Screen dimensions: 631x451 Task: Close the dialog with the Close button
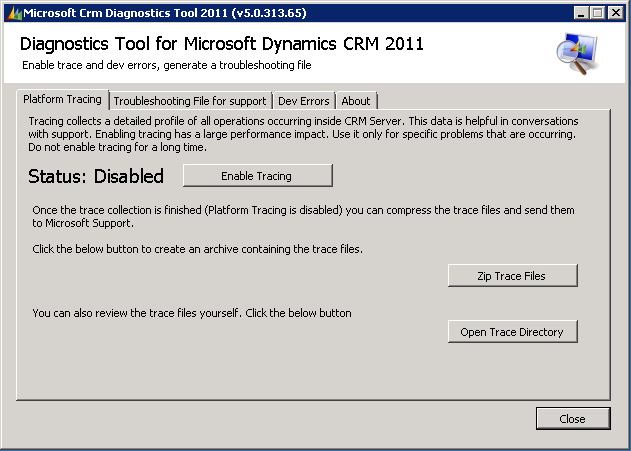[x=573, y=418]
